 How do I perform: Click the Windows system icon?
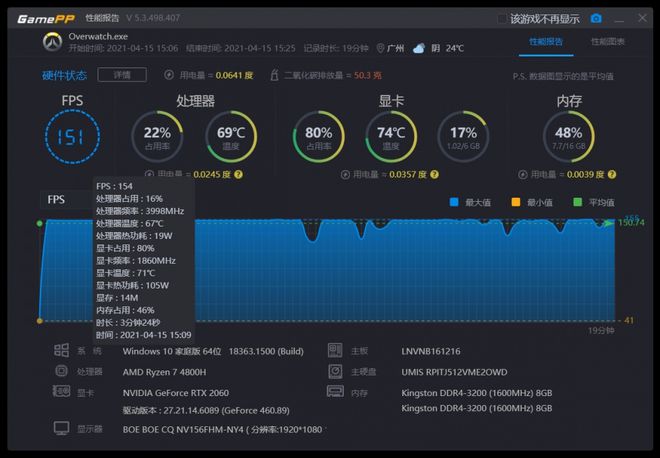click(x=61, y=350)
